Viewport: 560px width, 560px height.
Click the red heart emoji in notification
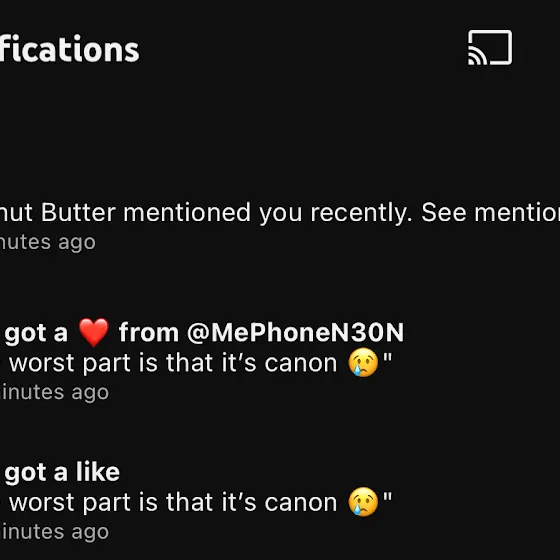pos(94,332)
